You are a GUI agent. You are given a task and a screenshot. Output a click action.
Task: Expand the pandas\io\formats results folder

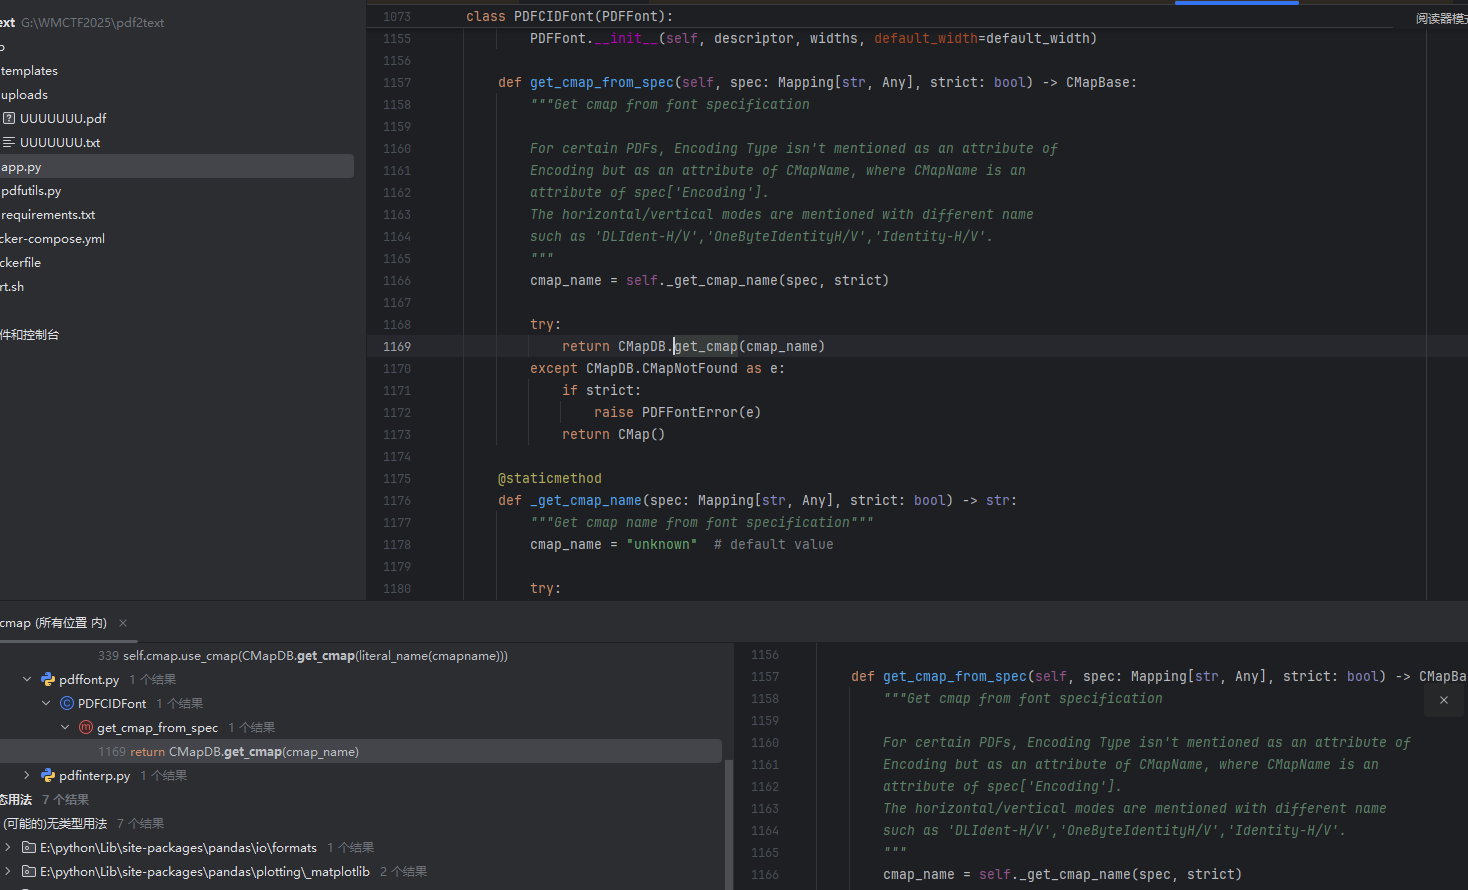(x=8, y=847)
